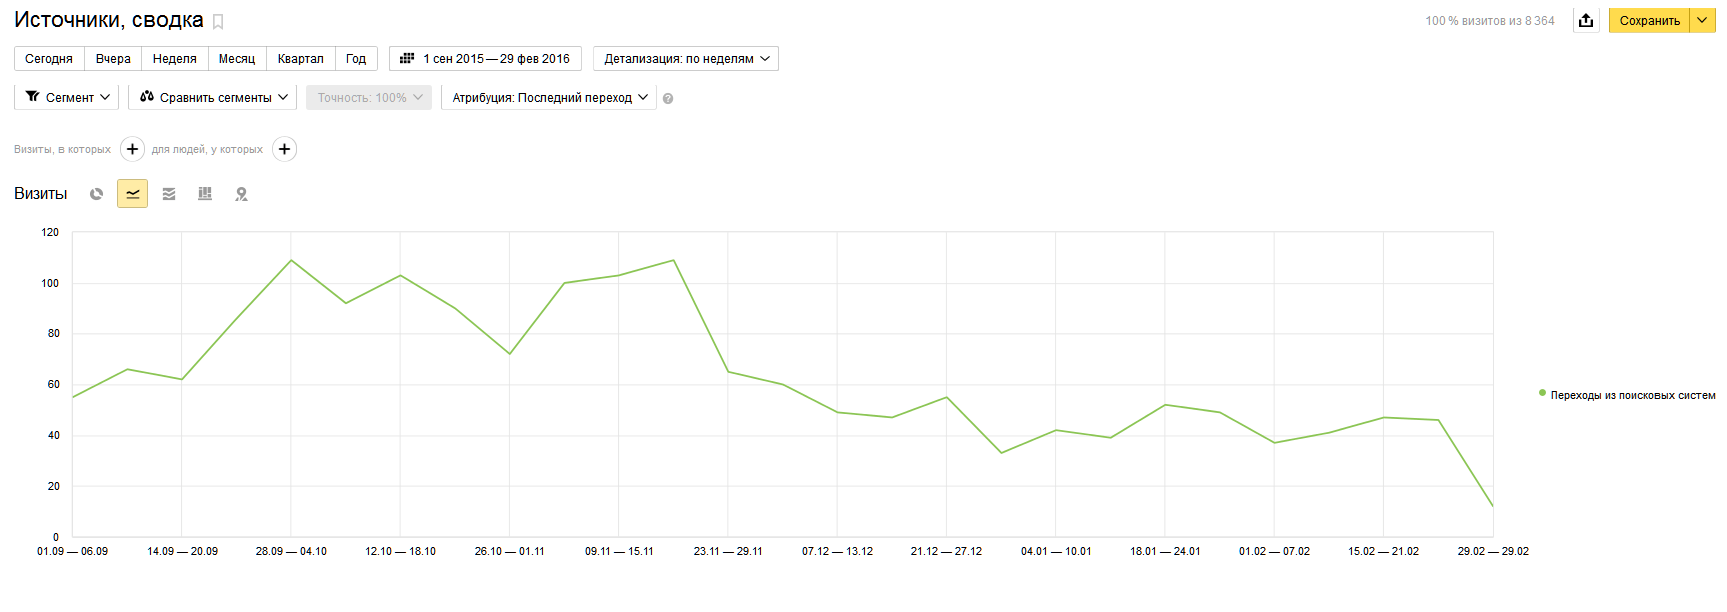
Task: Add a visit condition with plus button
Action: point(132,149)
